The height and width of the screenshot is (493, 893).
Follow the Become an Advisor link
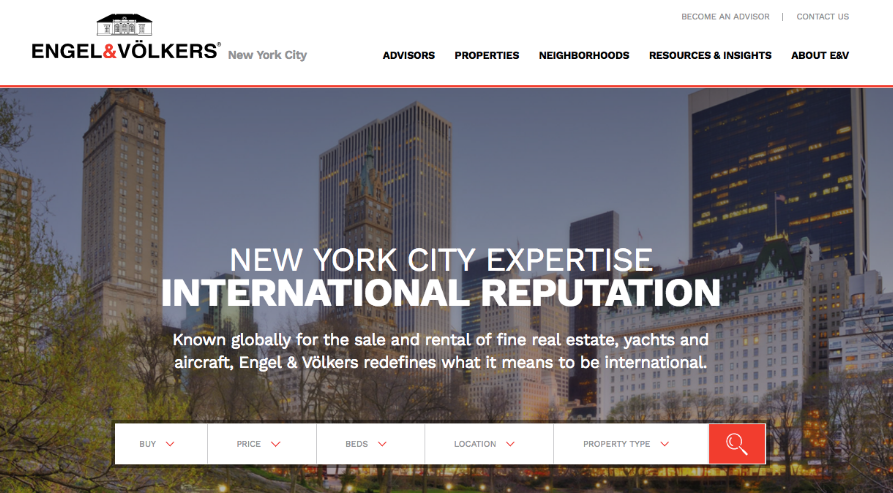coord(725,17)
